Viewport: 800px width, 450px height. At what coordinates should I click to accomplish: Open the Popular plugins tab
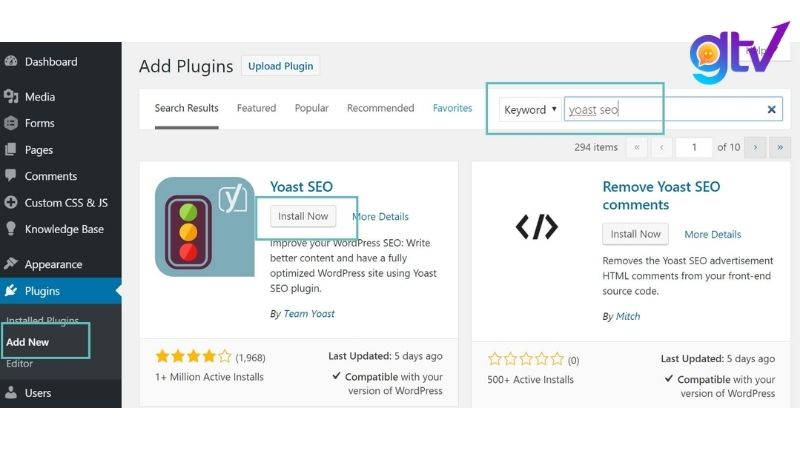click(x=312, y=108)
